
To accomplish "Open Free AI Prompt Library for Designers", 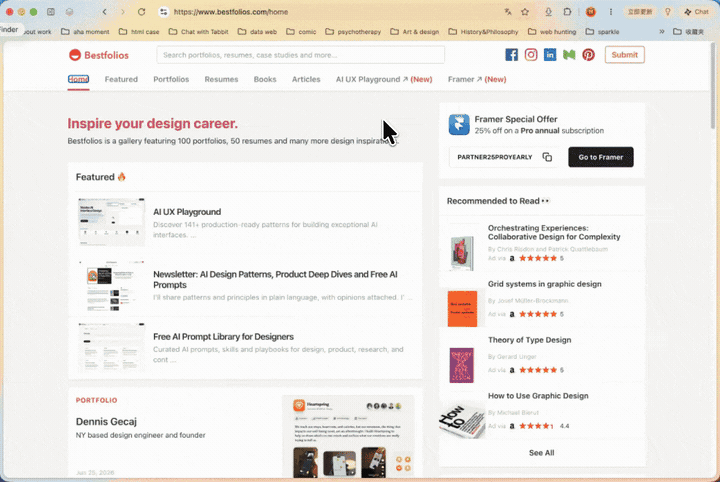I will (x=223, y=336).
